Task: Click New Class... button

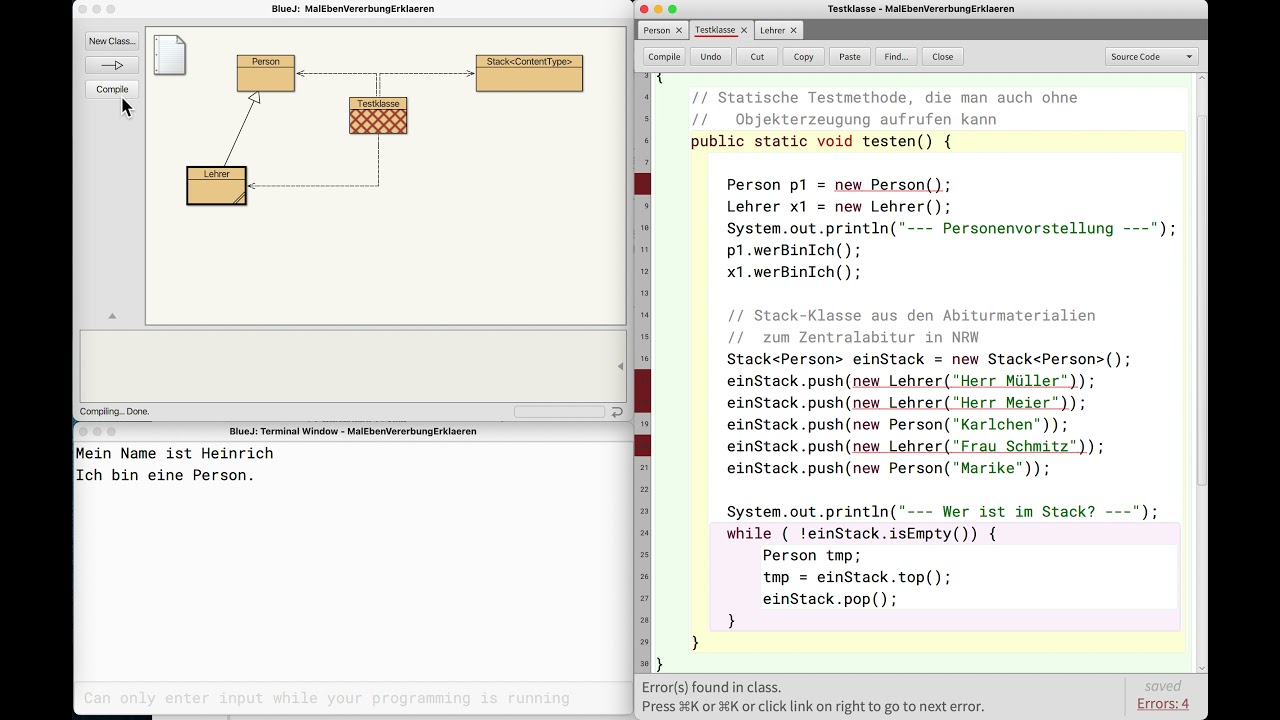Action: point(112,41)
